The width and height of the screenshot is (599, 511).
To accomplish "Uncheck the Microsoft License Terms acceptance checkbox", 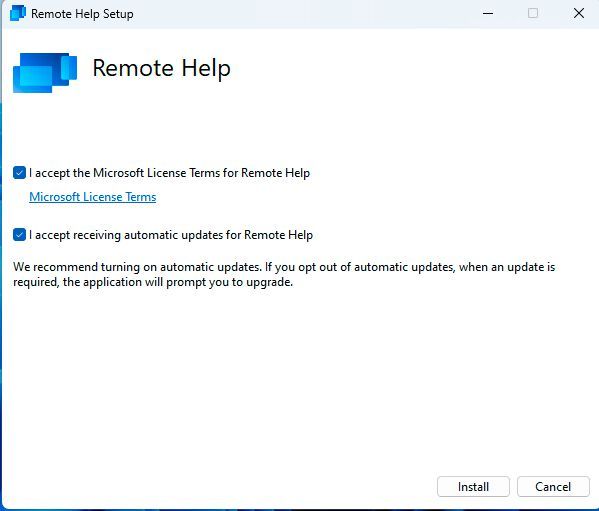I will point(19,173).
